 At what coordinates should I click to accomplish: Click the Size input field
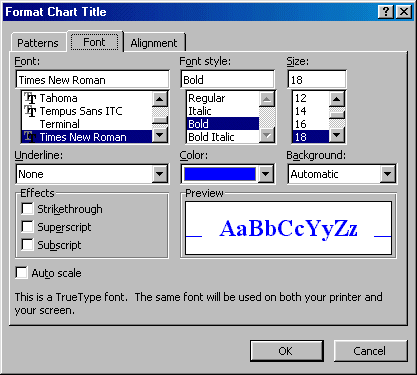317,80
